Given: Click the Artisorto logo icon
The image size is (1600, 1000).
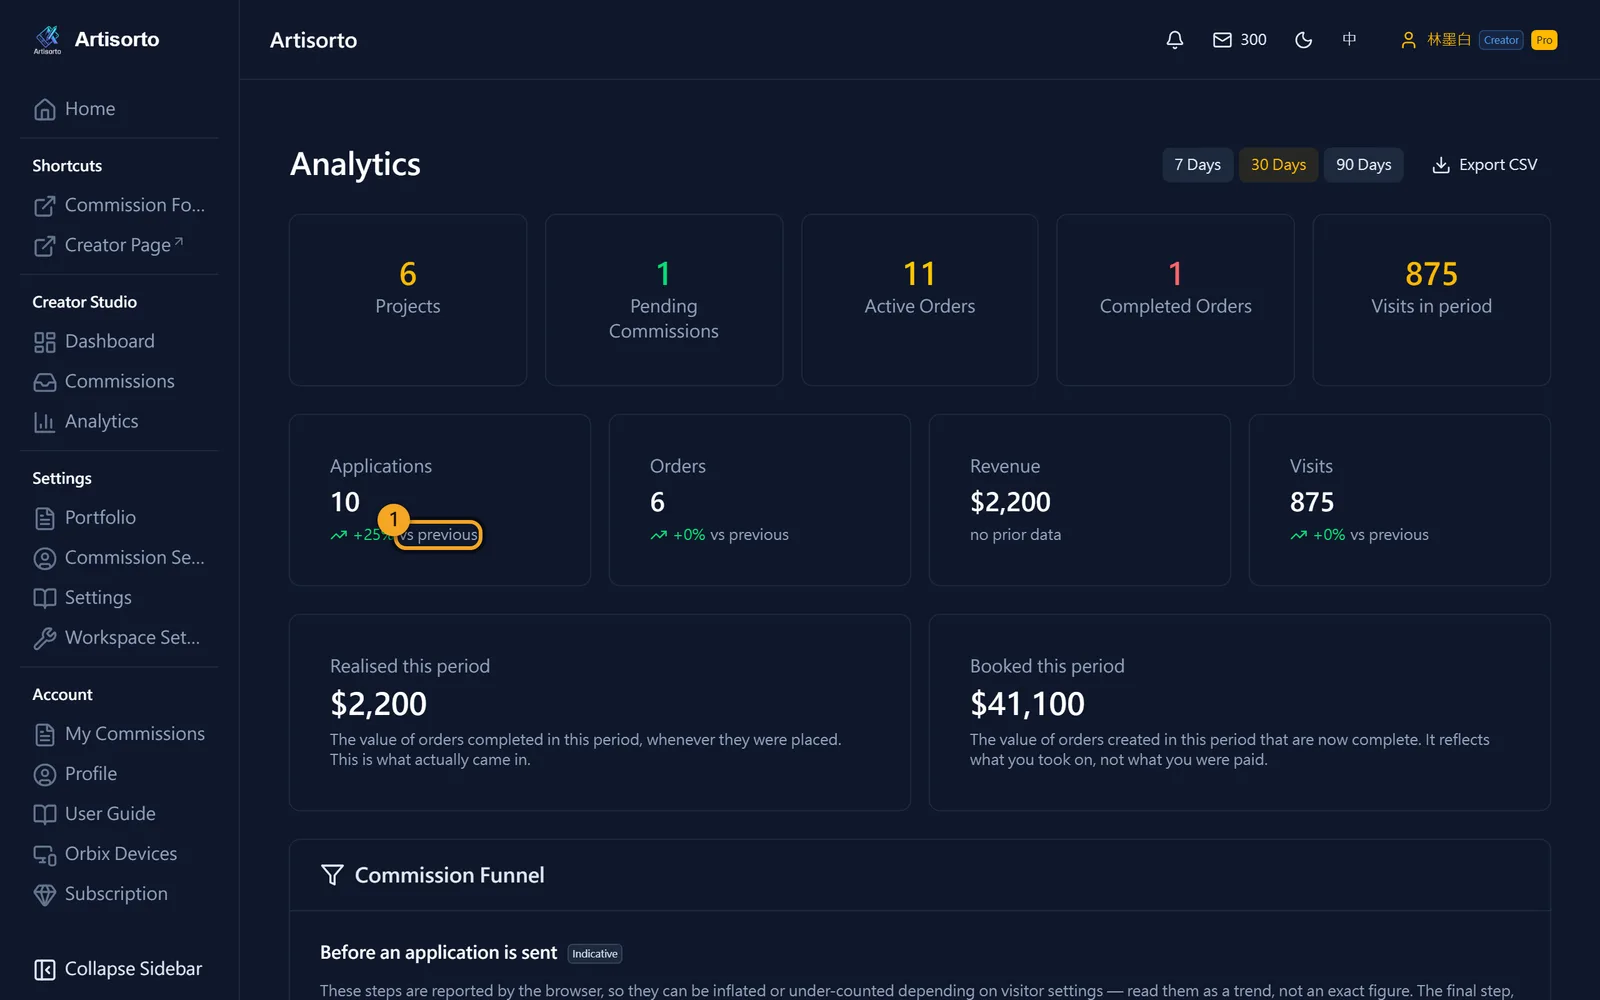Looking at the screenshot, I should tap(47, 39).
